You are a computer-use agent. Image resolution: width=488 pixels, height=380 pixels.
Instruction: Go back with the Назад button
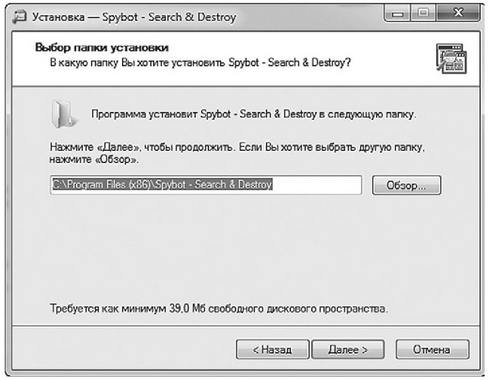pyautogui.click(x=272, y=349)
